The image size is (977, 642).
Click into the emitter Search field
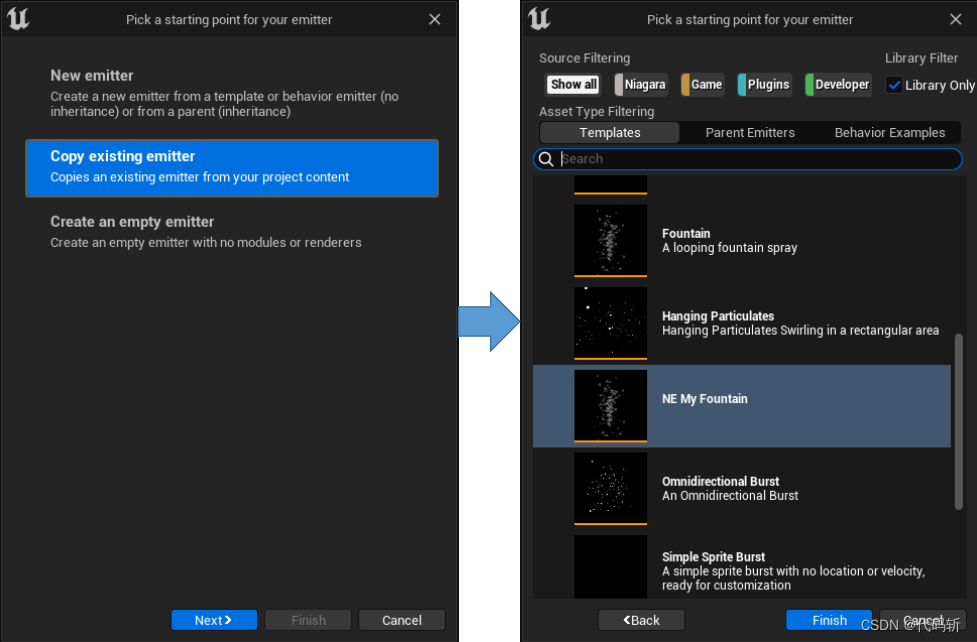coord(748,159)
